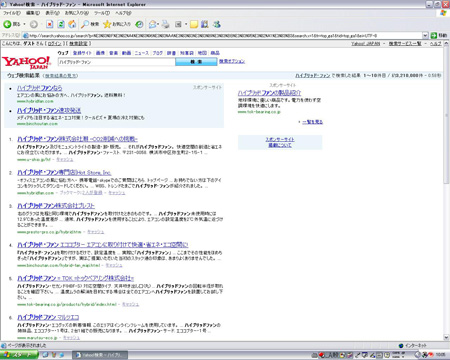Open the Back history dropdown arrow
The width and height of the screenshot is (450, 360).
(x=24, y=24)
